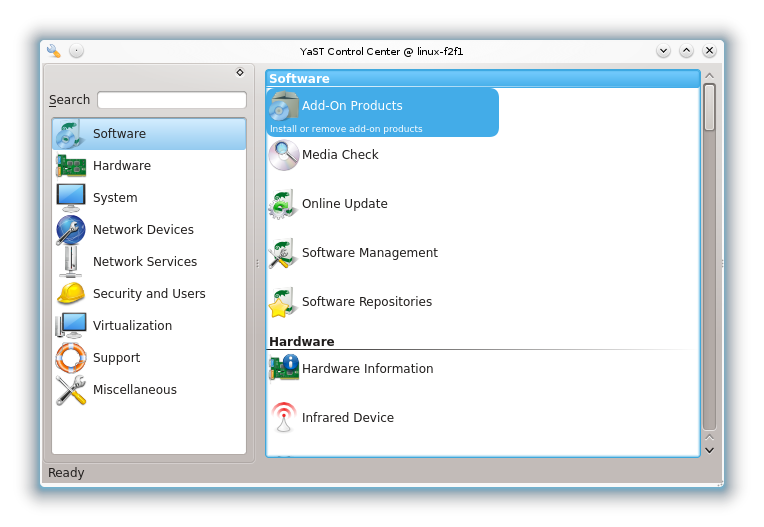Select the System category
This screenshot has height=527, width=764.
[149, 198]
